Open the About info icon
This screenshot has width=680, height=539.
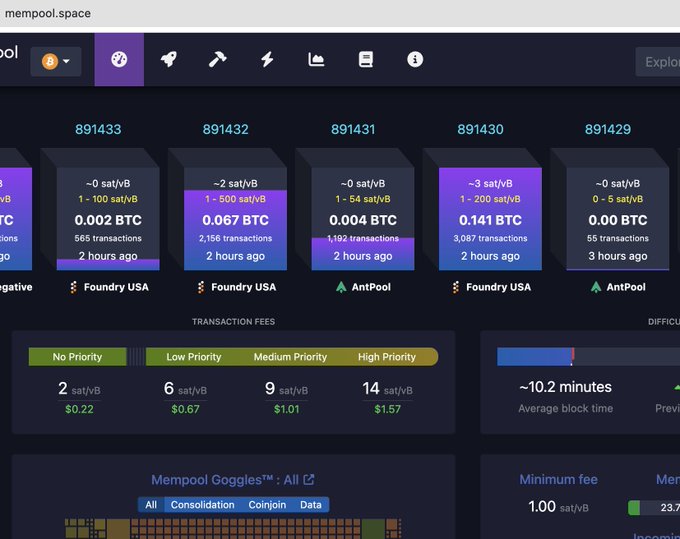[x=415, y=59]
